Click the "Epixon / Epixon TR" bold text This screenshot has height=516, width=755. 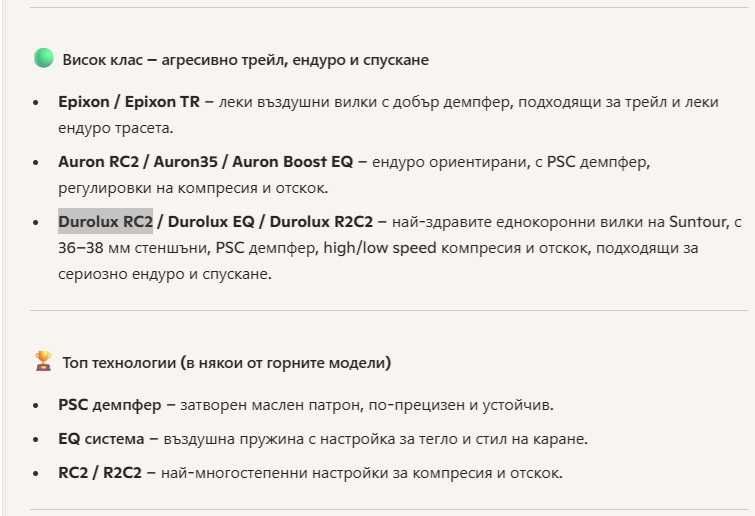[x=129, y=102]
